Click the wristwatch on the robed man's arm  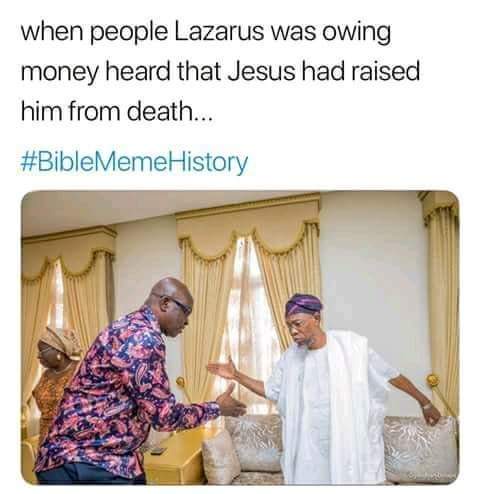(427, 405)
